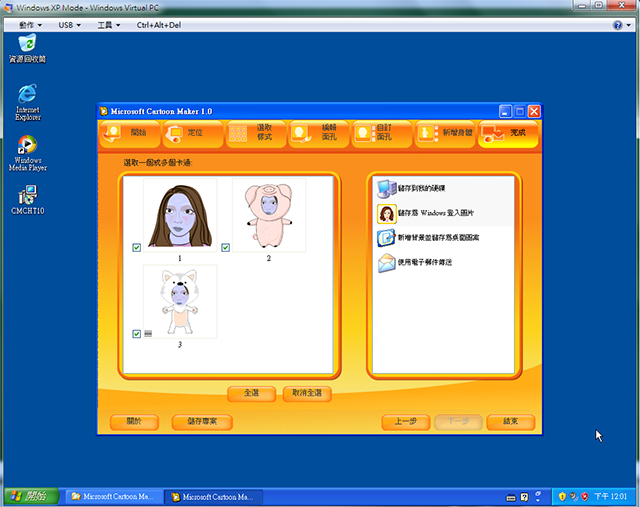The image size is (640, 507).
Task: Launch Internet Explorer from the desktop
Action: (x=27, y=102)
